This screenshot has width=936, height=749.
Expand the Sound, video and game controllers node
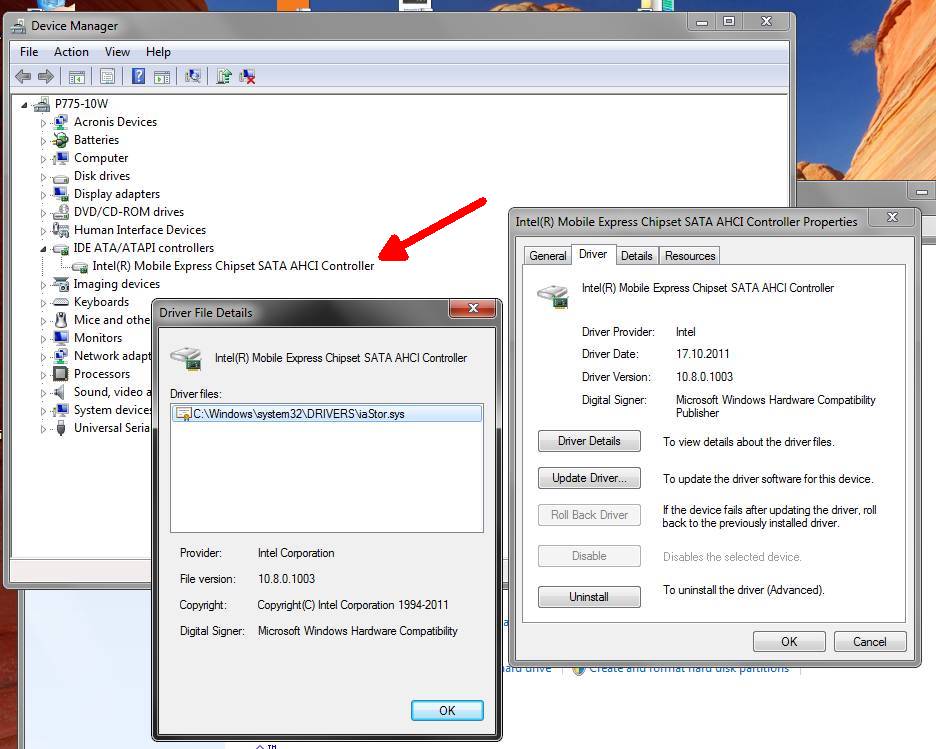(43, 393)
